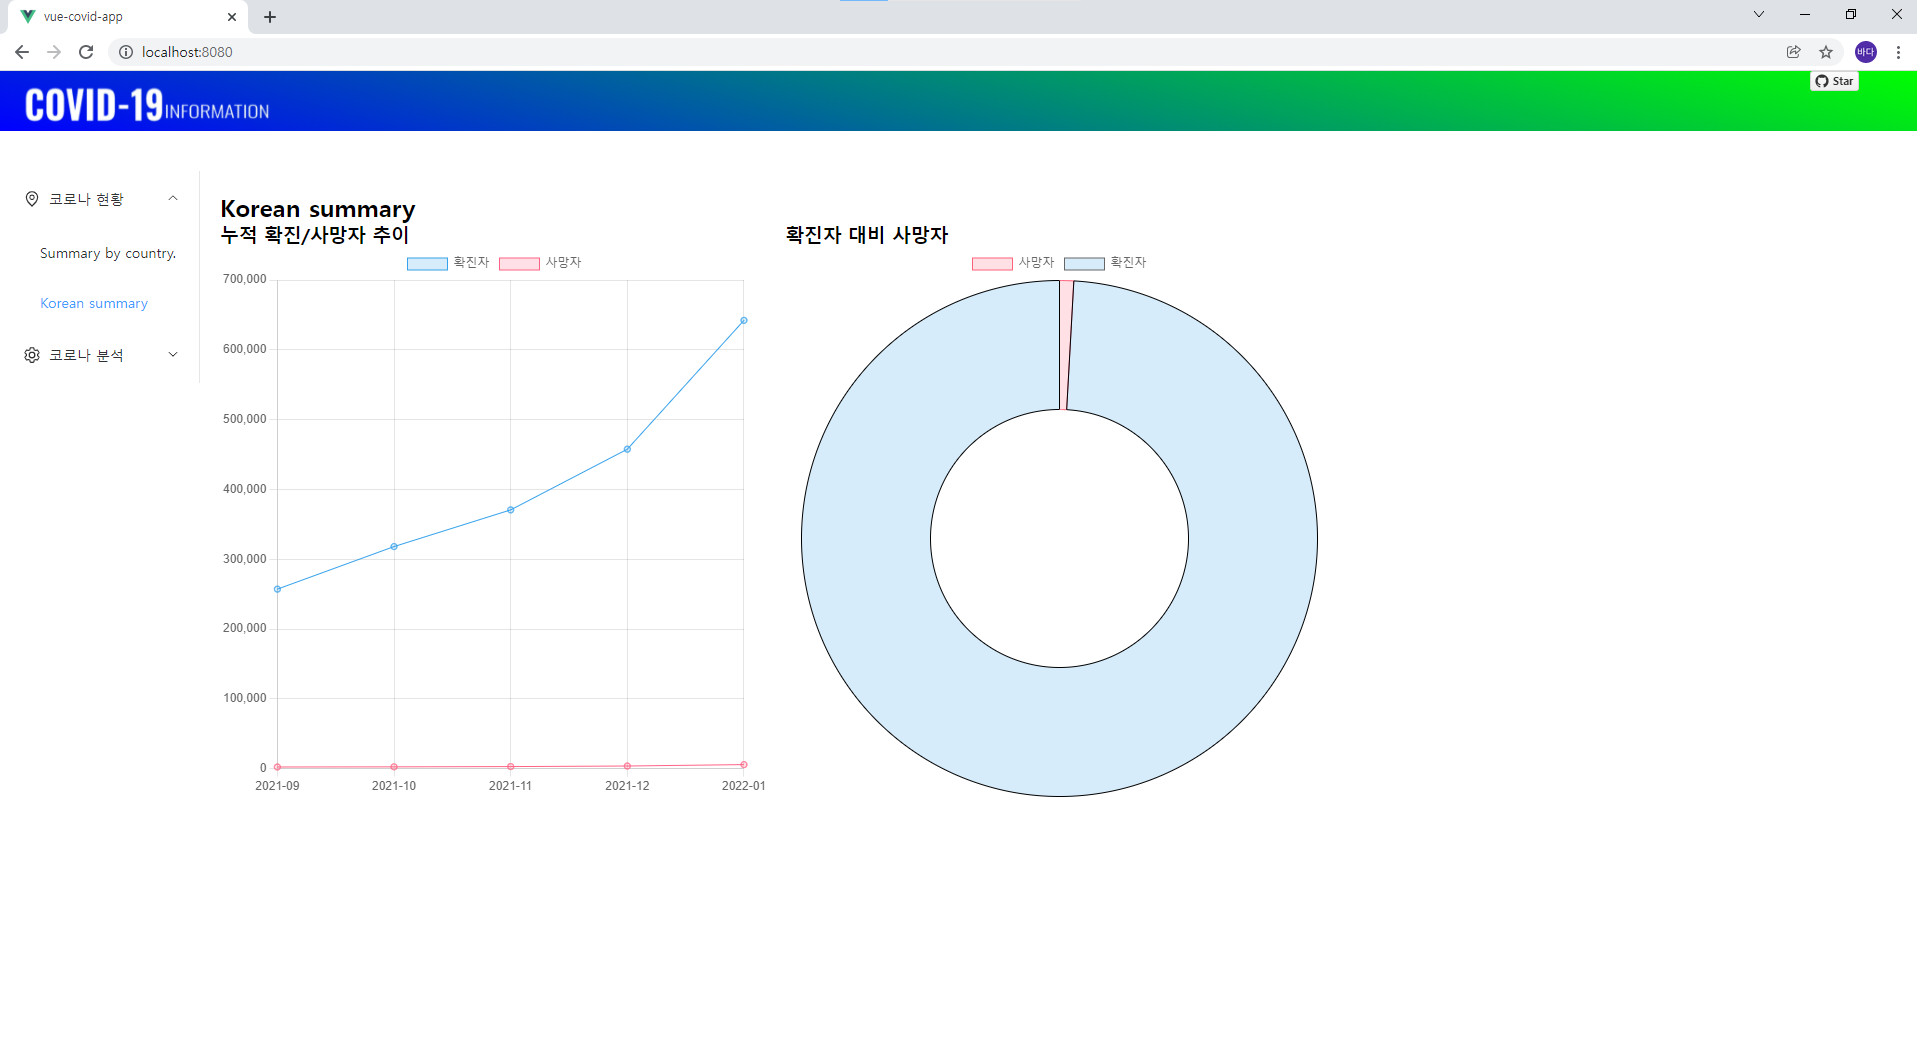Click the bookmark star icon
The width and height of the screenshot is (1917, 1037).
1826,52
